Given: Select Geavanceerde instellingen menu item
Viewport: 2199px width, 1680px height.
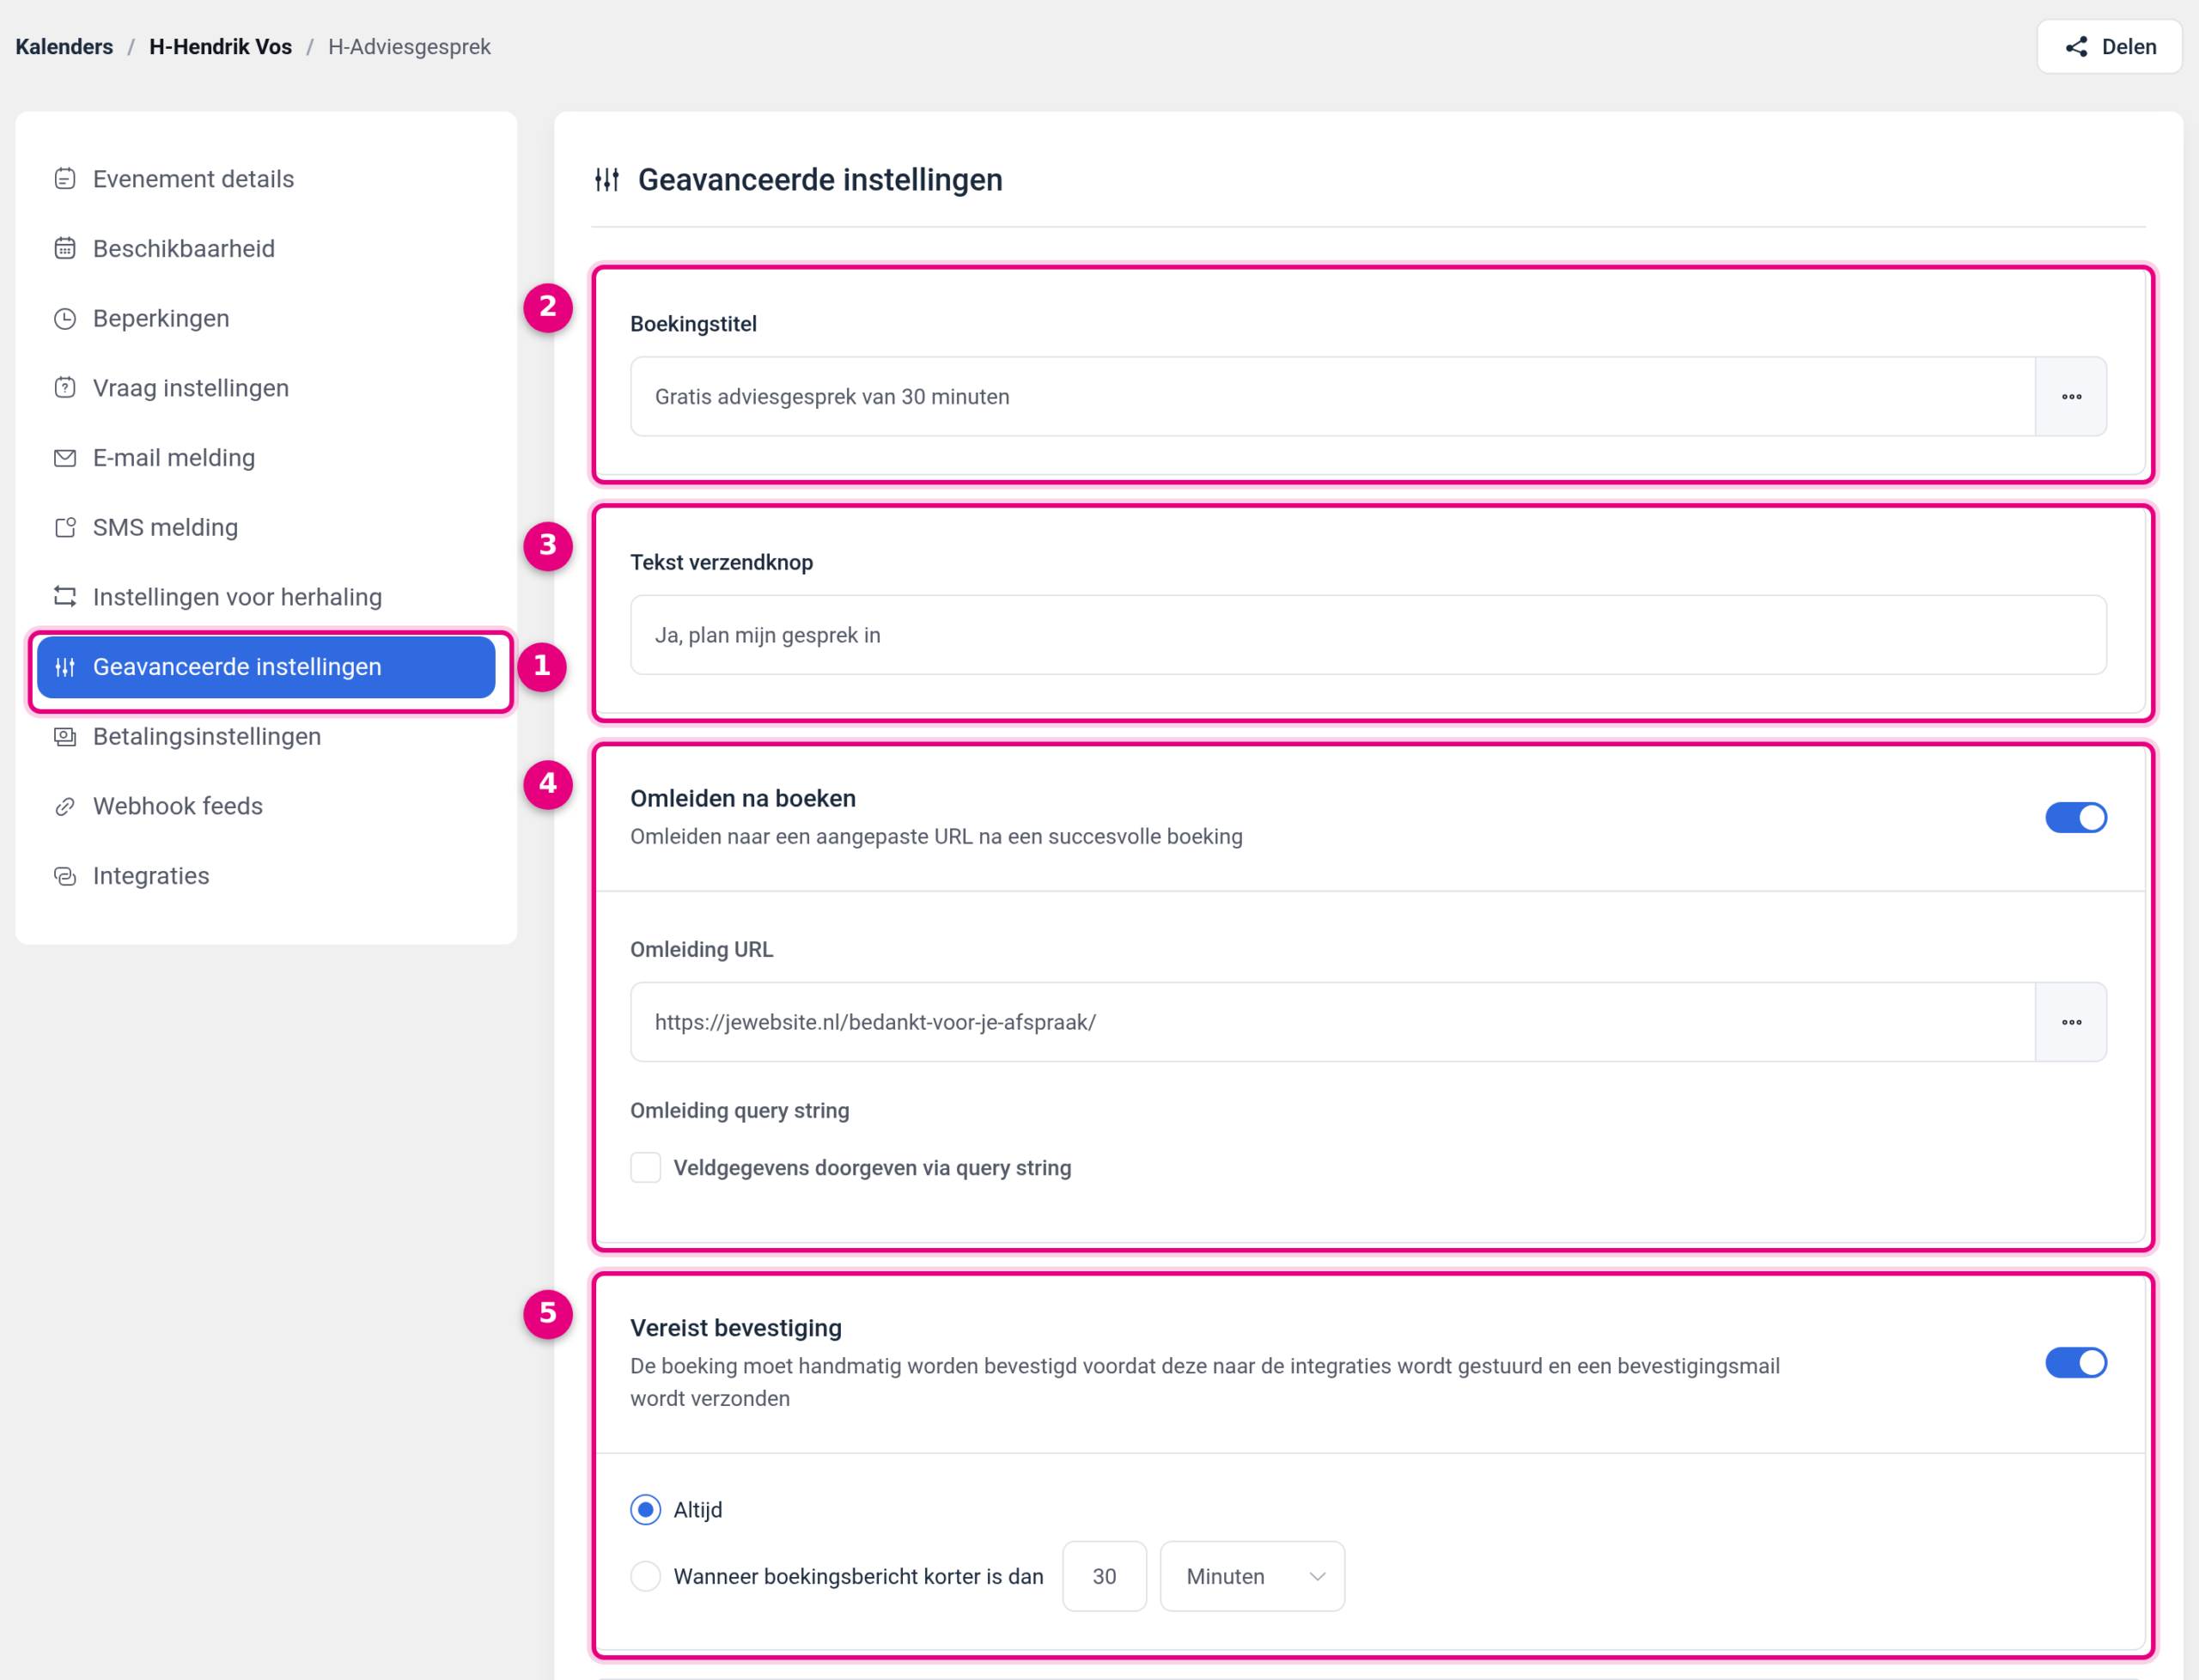Looking at the screenshot, I should pos(266,667).
